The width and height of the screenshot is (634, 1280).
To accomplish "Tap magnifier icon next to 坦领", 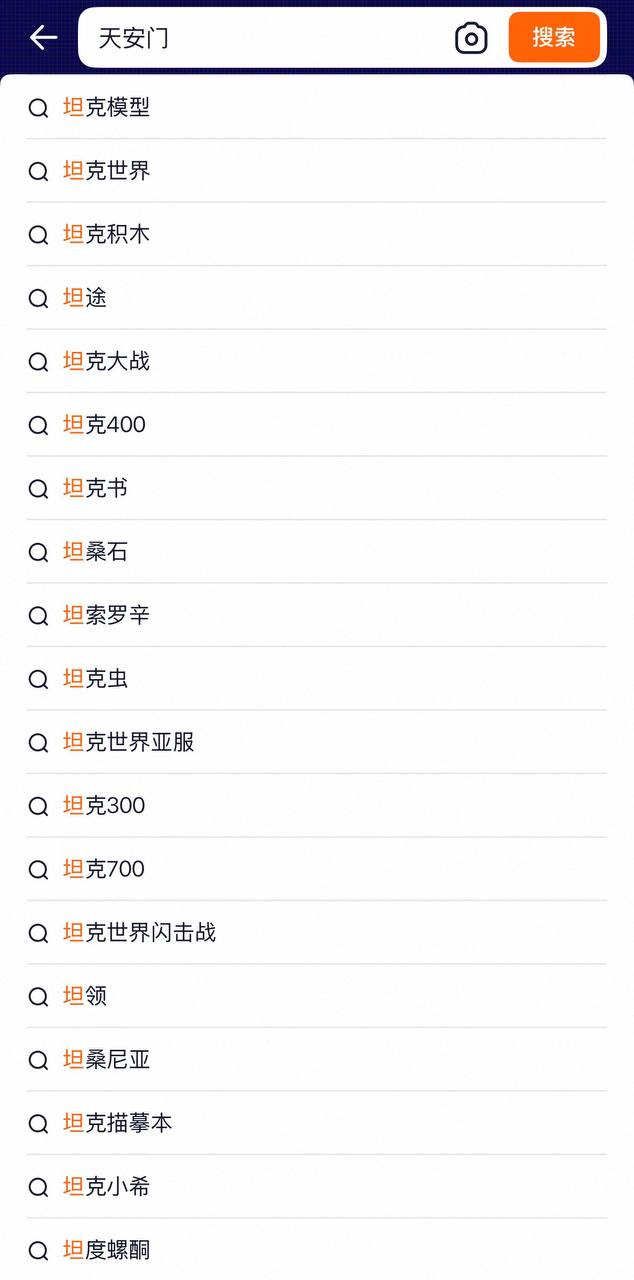I will point(38,997).
